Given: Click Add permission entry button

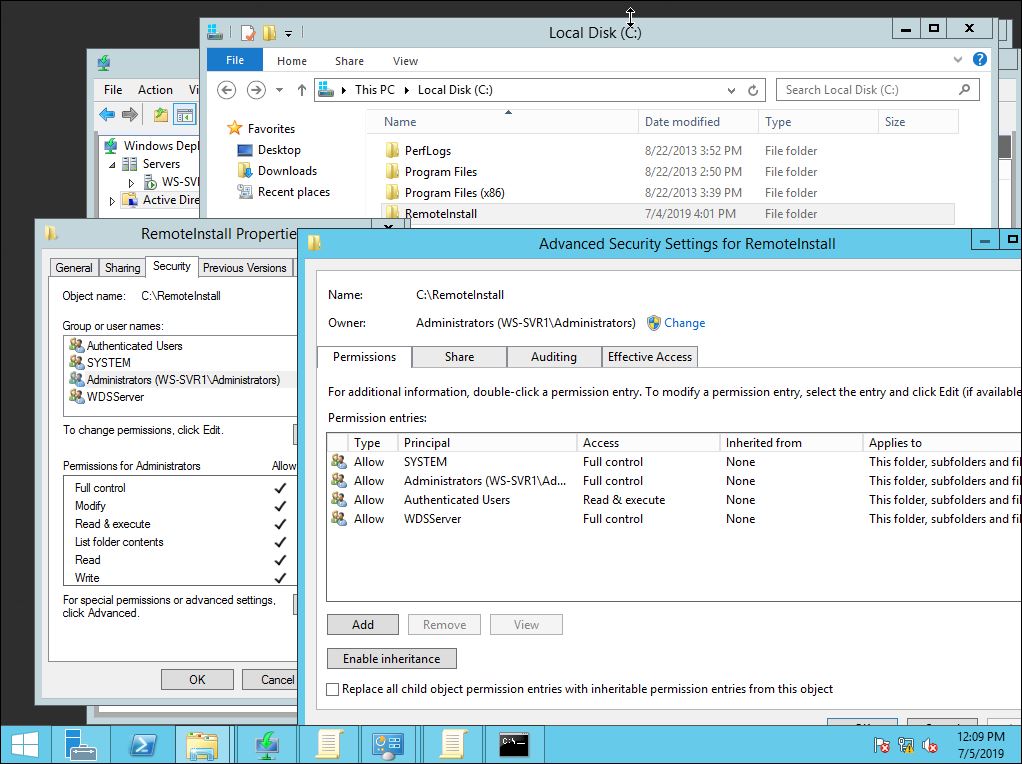Looking at the screenshot, I should pyautogui.click(x=363, y=624).
